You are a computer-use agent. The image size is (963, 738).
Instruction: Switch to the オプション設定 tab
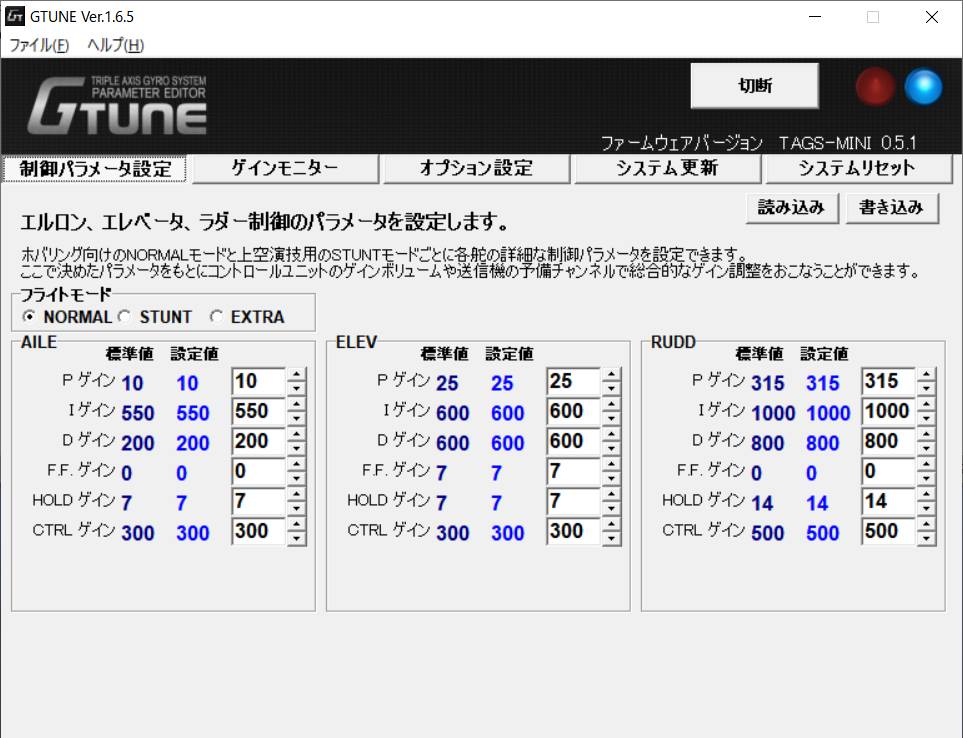coord(477,168)
